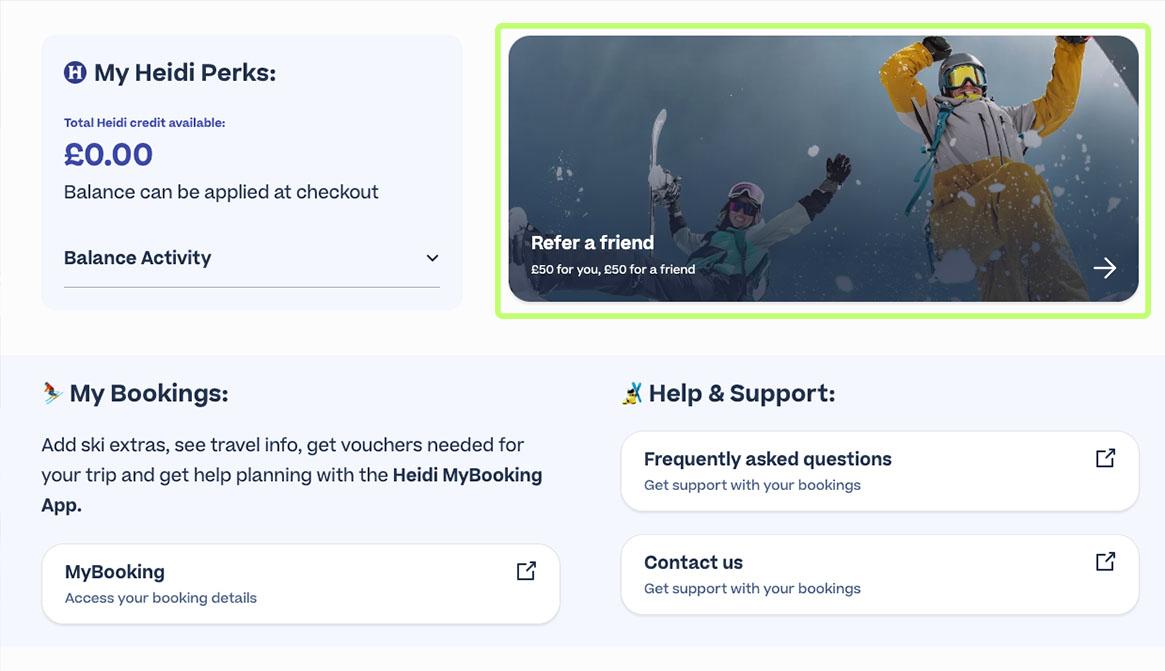
Task: Toggle the Balance Activity section label
Action: coord(138,258)
